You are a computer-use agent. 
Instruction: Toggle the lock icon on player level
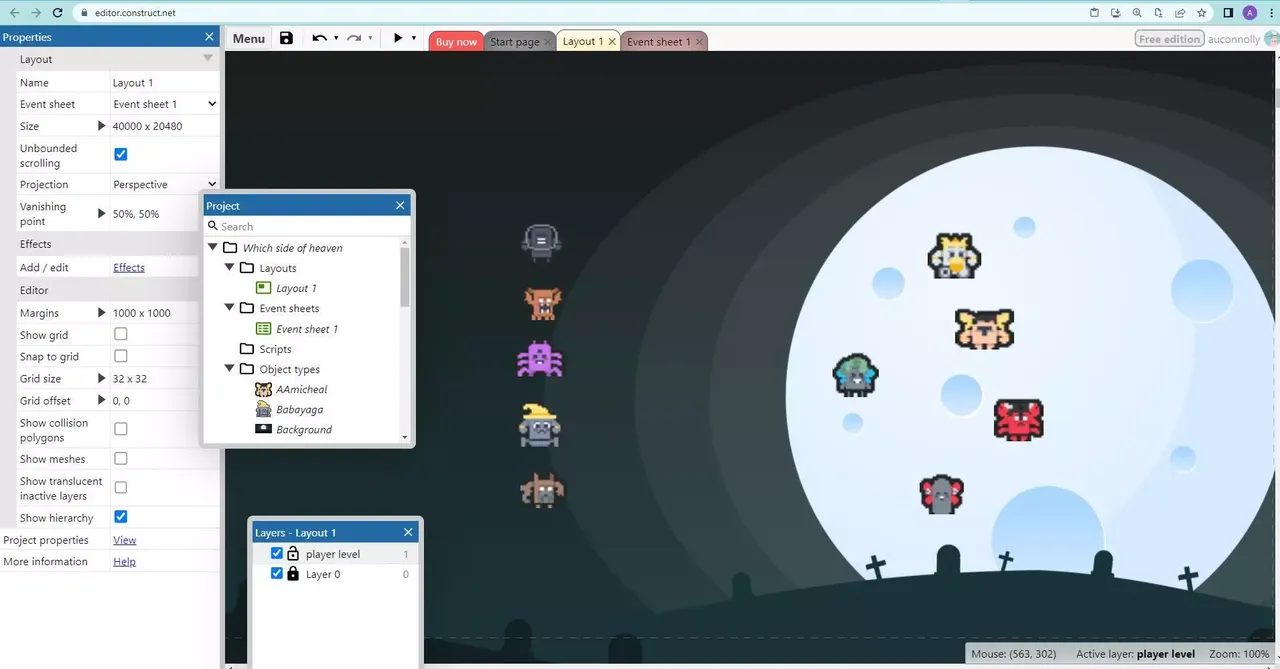(x=293, y=553)
